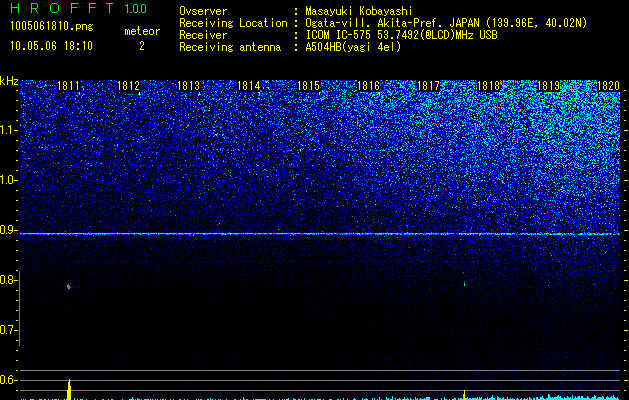
Task: Click the 1818 time marker
Action: coord(489,86)
